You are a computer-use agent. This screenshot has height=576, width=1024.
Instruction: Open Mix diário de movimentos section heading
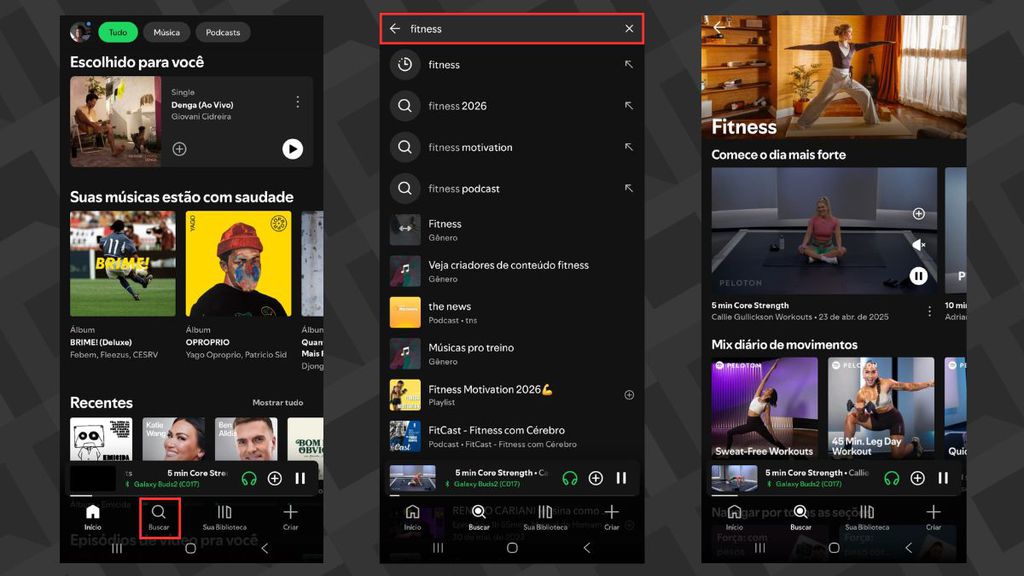pos(784,345)
